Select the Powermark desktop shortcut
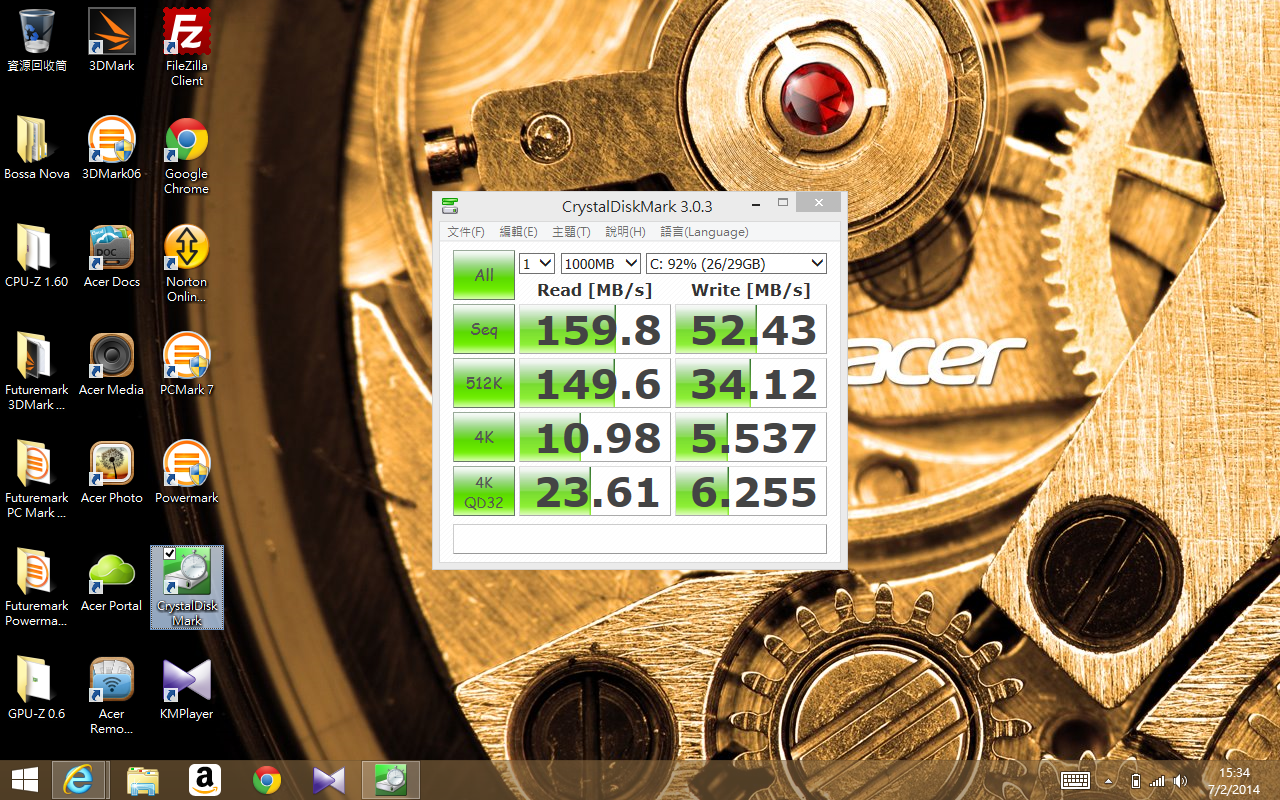The width and height of the screenshot is (1280, 800). [187, 472]
